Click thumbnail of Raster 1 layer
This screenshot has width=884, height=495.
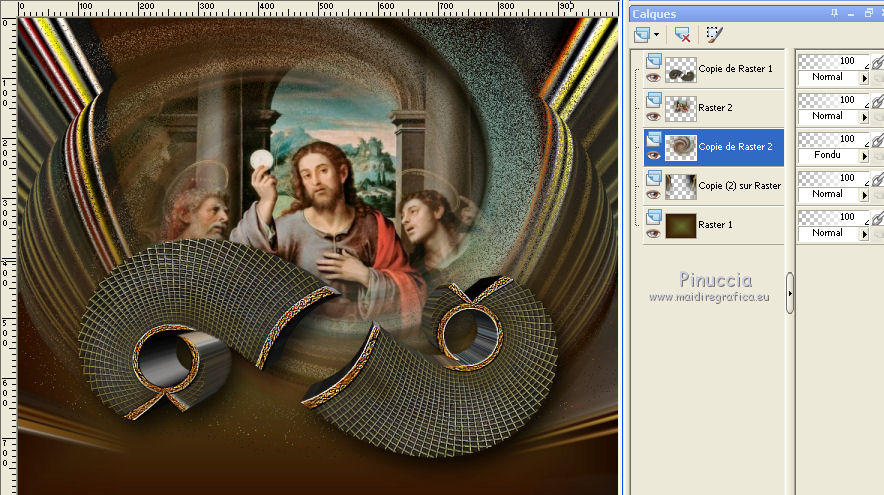(x=680, y=226)
